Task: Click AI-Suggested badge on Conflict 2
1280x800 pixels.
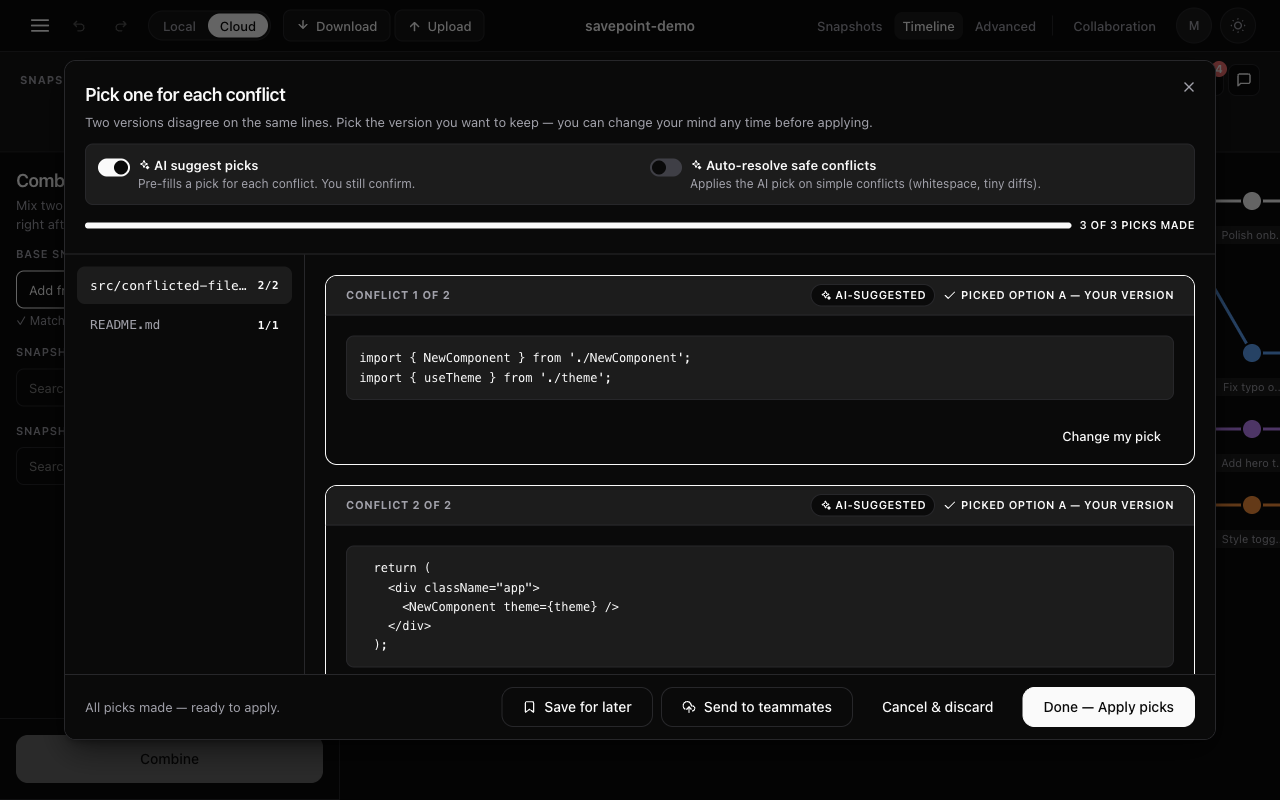Action: coord(873,505)
